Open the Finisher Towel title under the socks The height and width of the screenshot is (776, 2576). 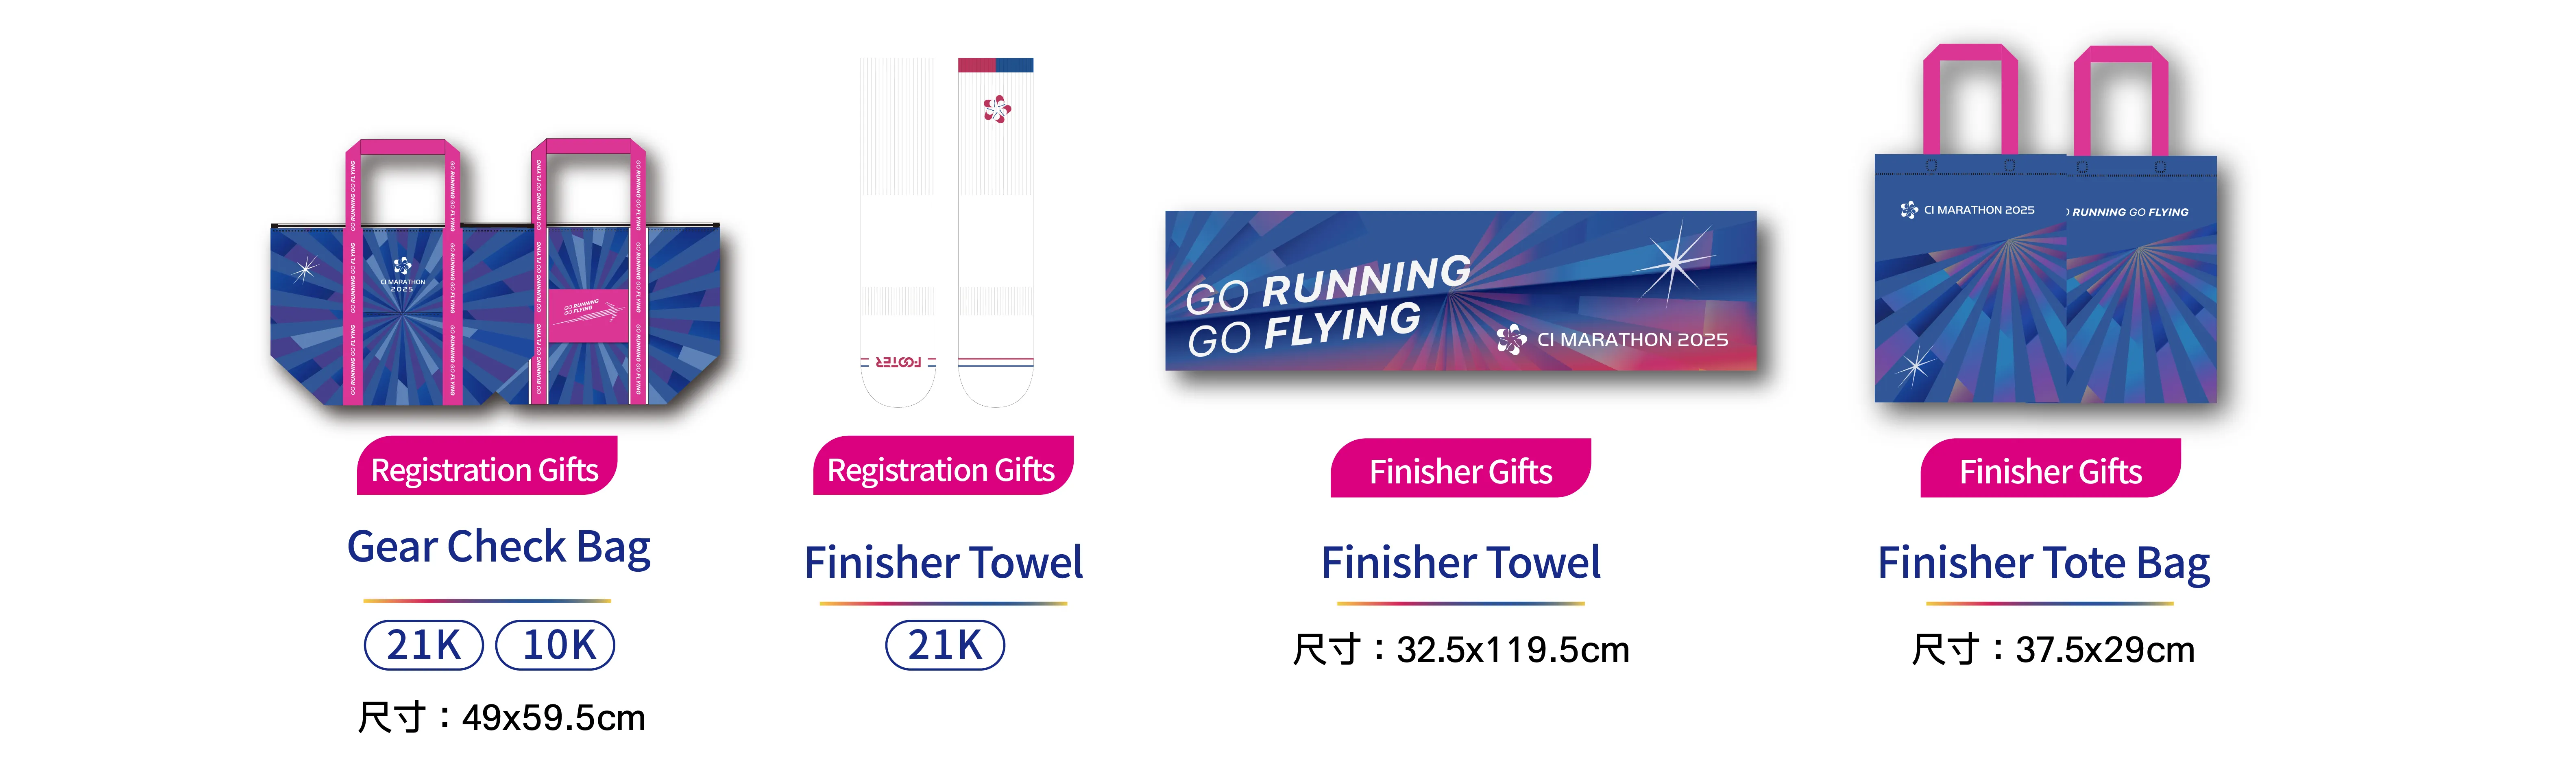point(943,562)
